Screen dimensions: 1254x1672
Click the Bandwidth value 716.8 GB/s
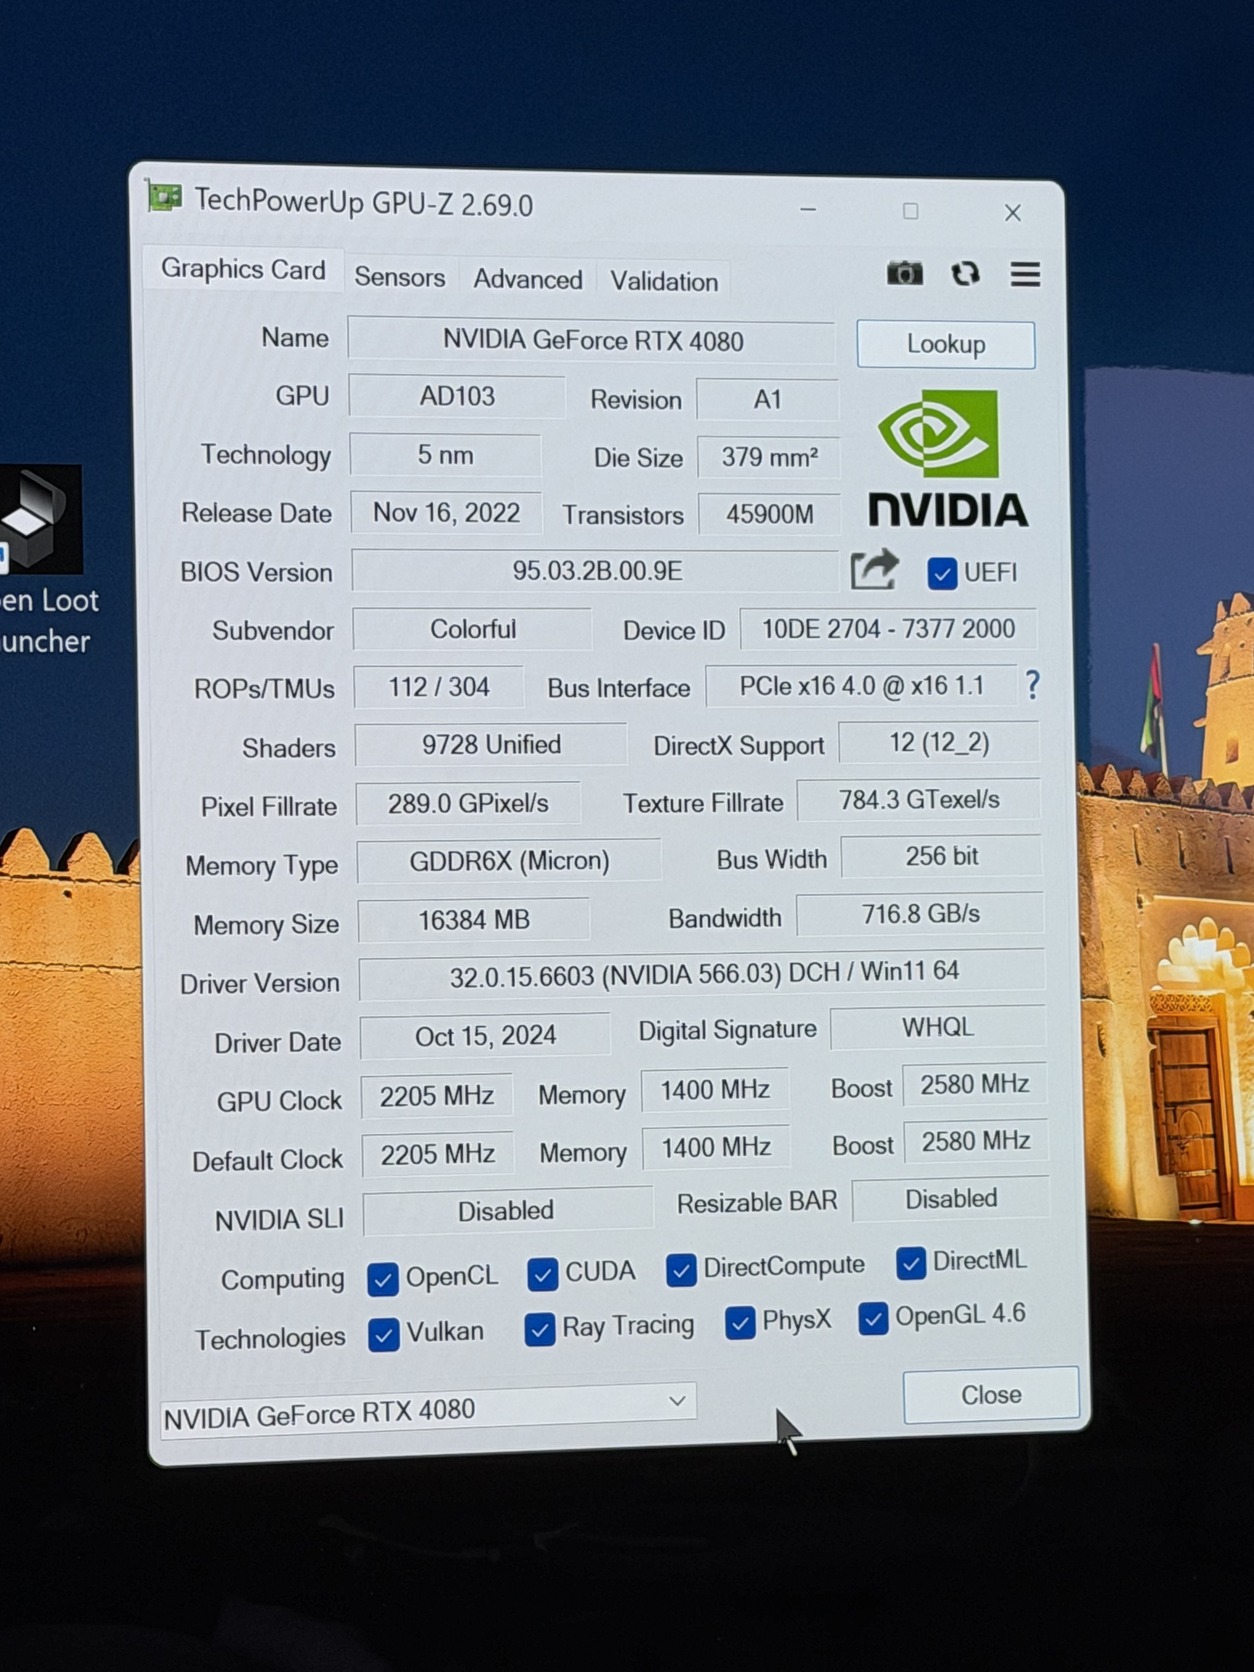click(920, 914)
